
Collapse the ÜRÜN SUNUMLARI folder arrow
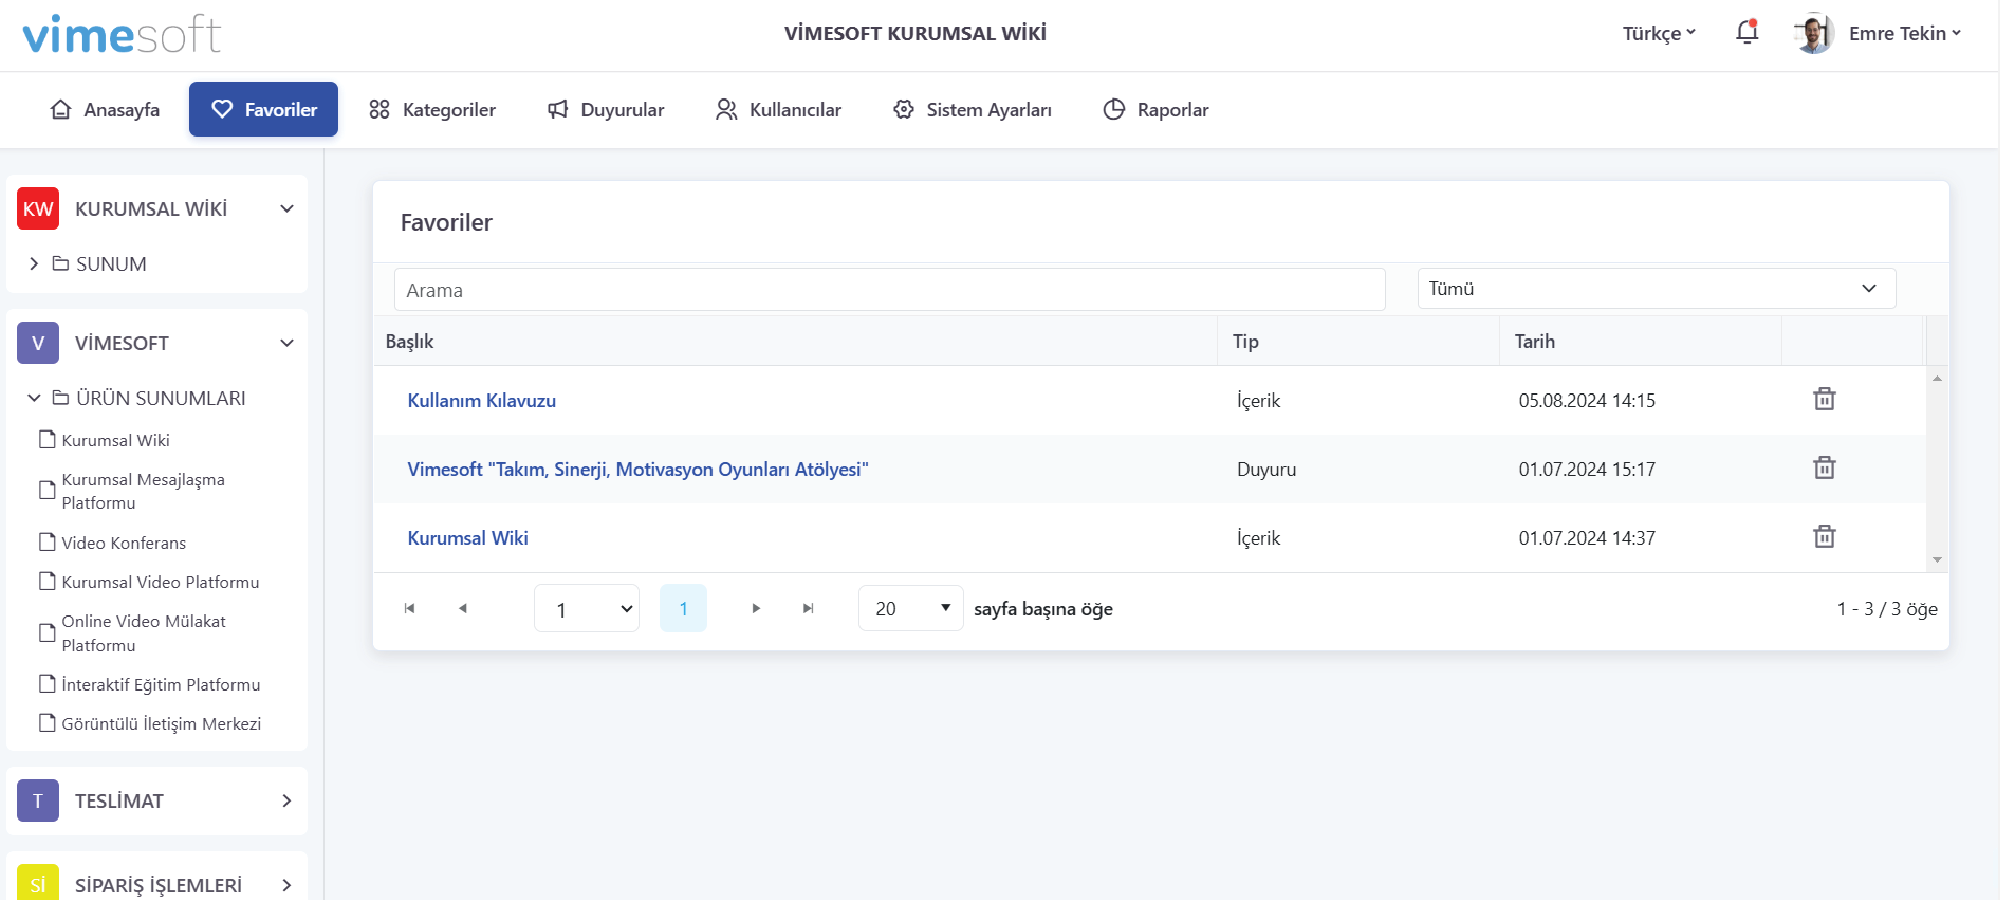(x=34, y=398)
